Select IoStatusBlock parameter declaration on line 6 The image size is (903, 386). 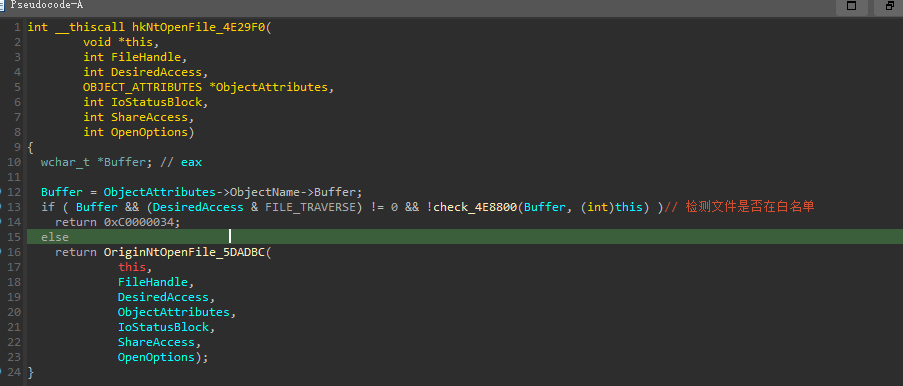142,102
